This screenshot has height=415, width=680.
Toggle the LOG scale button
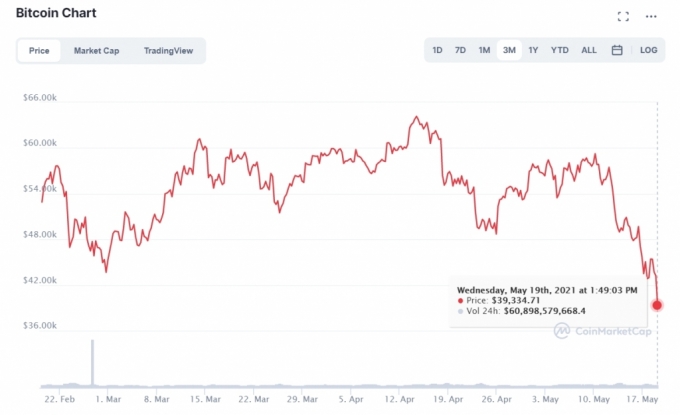(648, 50)
